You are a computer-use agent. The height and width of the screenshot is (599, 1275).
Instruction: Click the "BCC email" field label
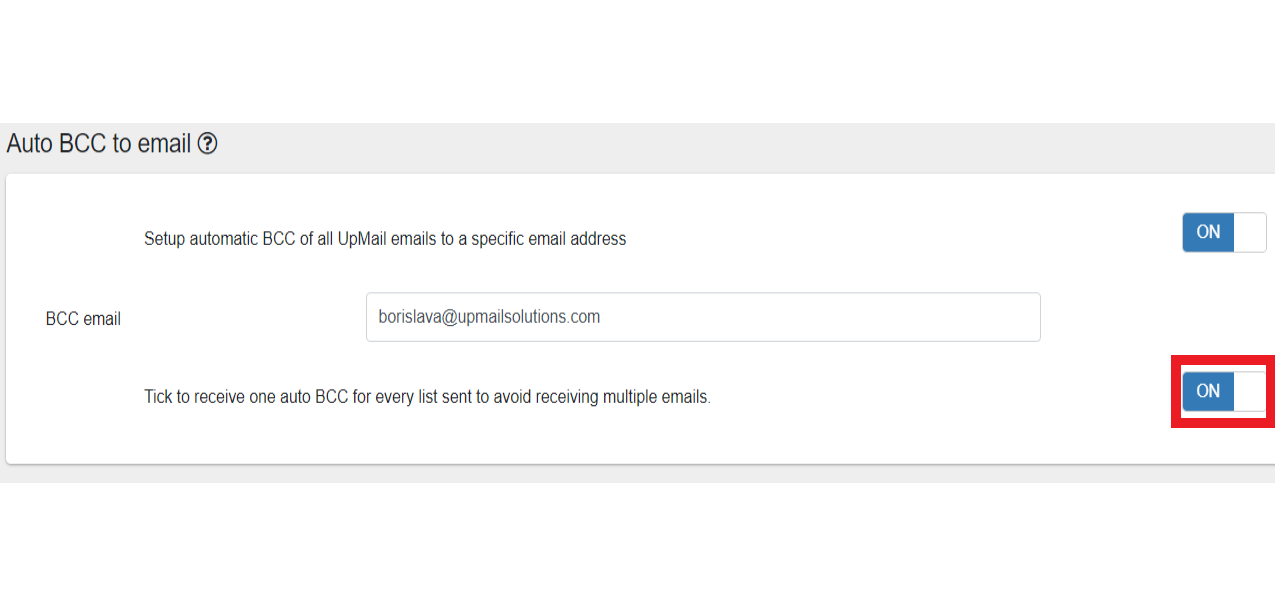tap(83, 319)
